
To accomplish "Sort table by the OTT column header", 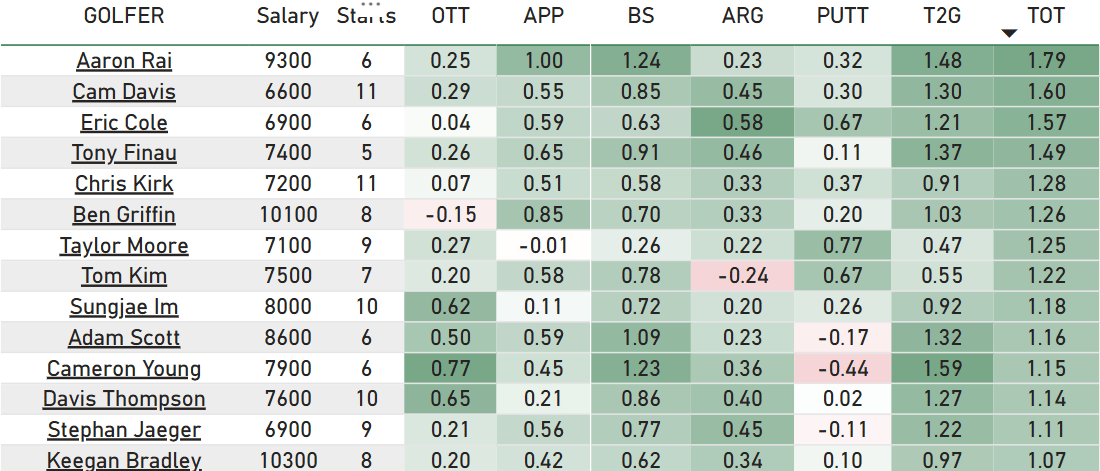I will pos(450,15).
